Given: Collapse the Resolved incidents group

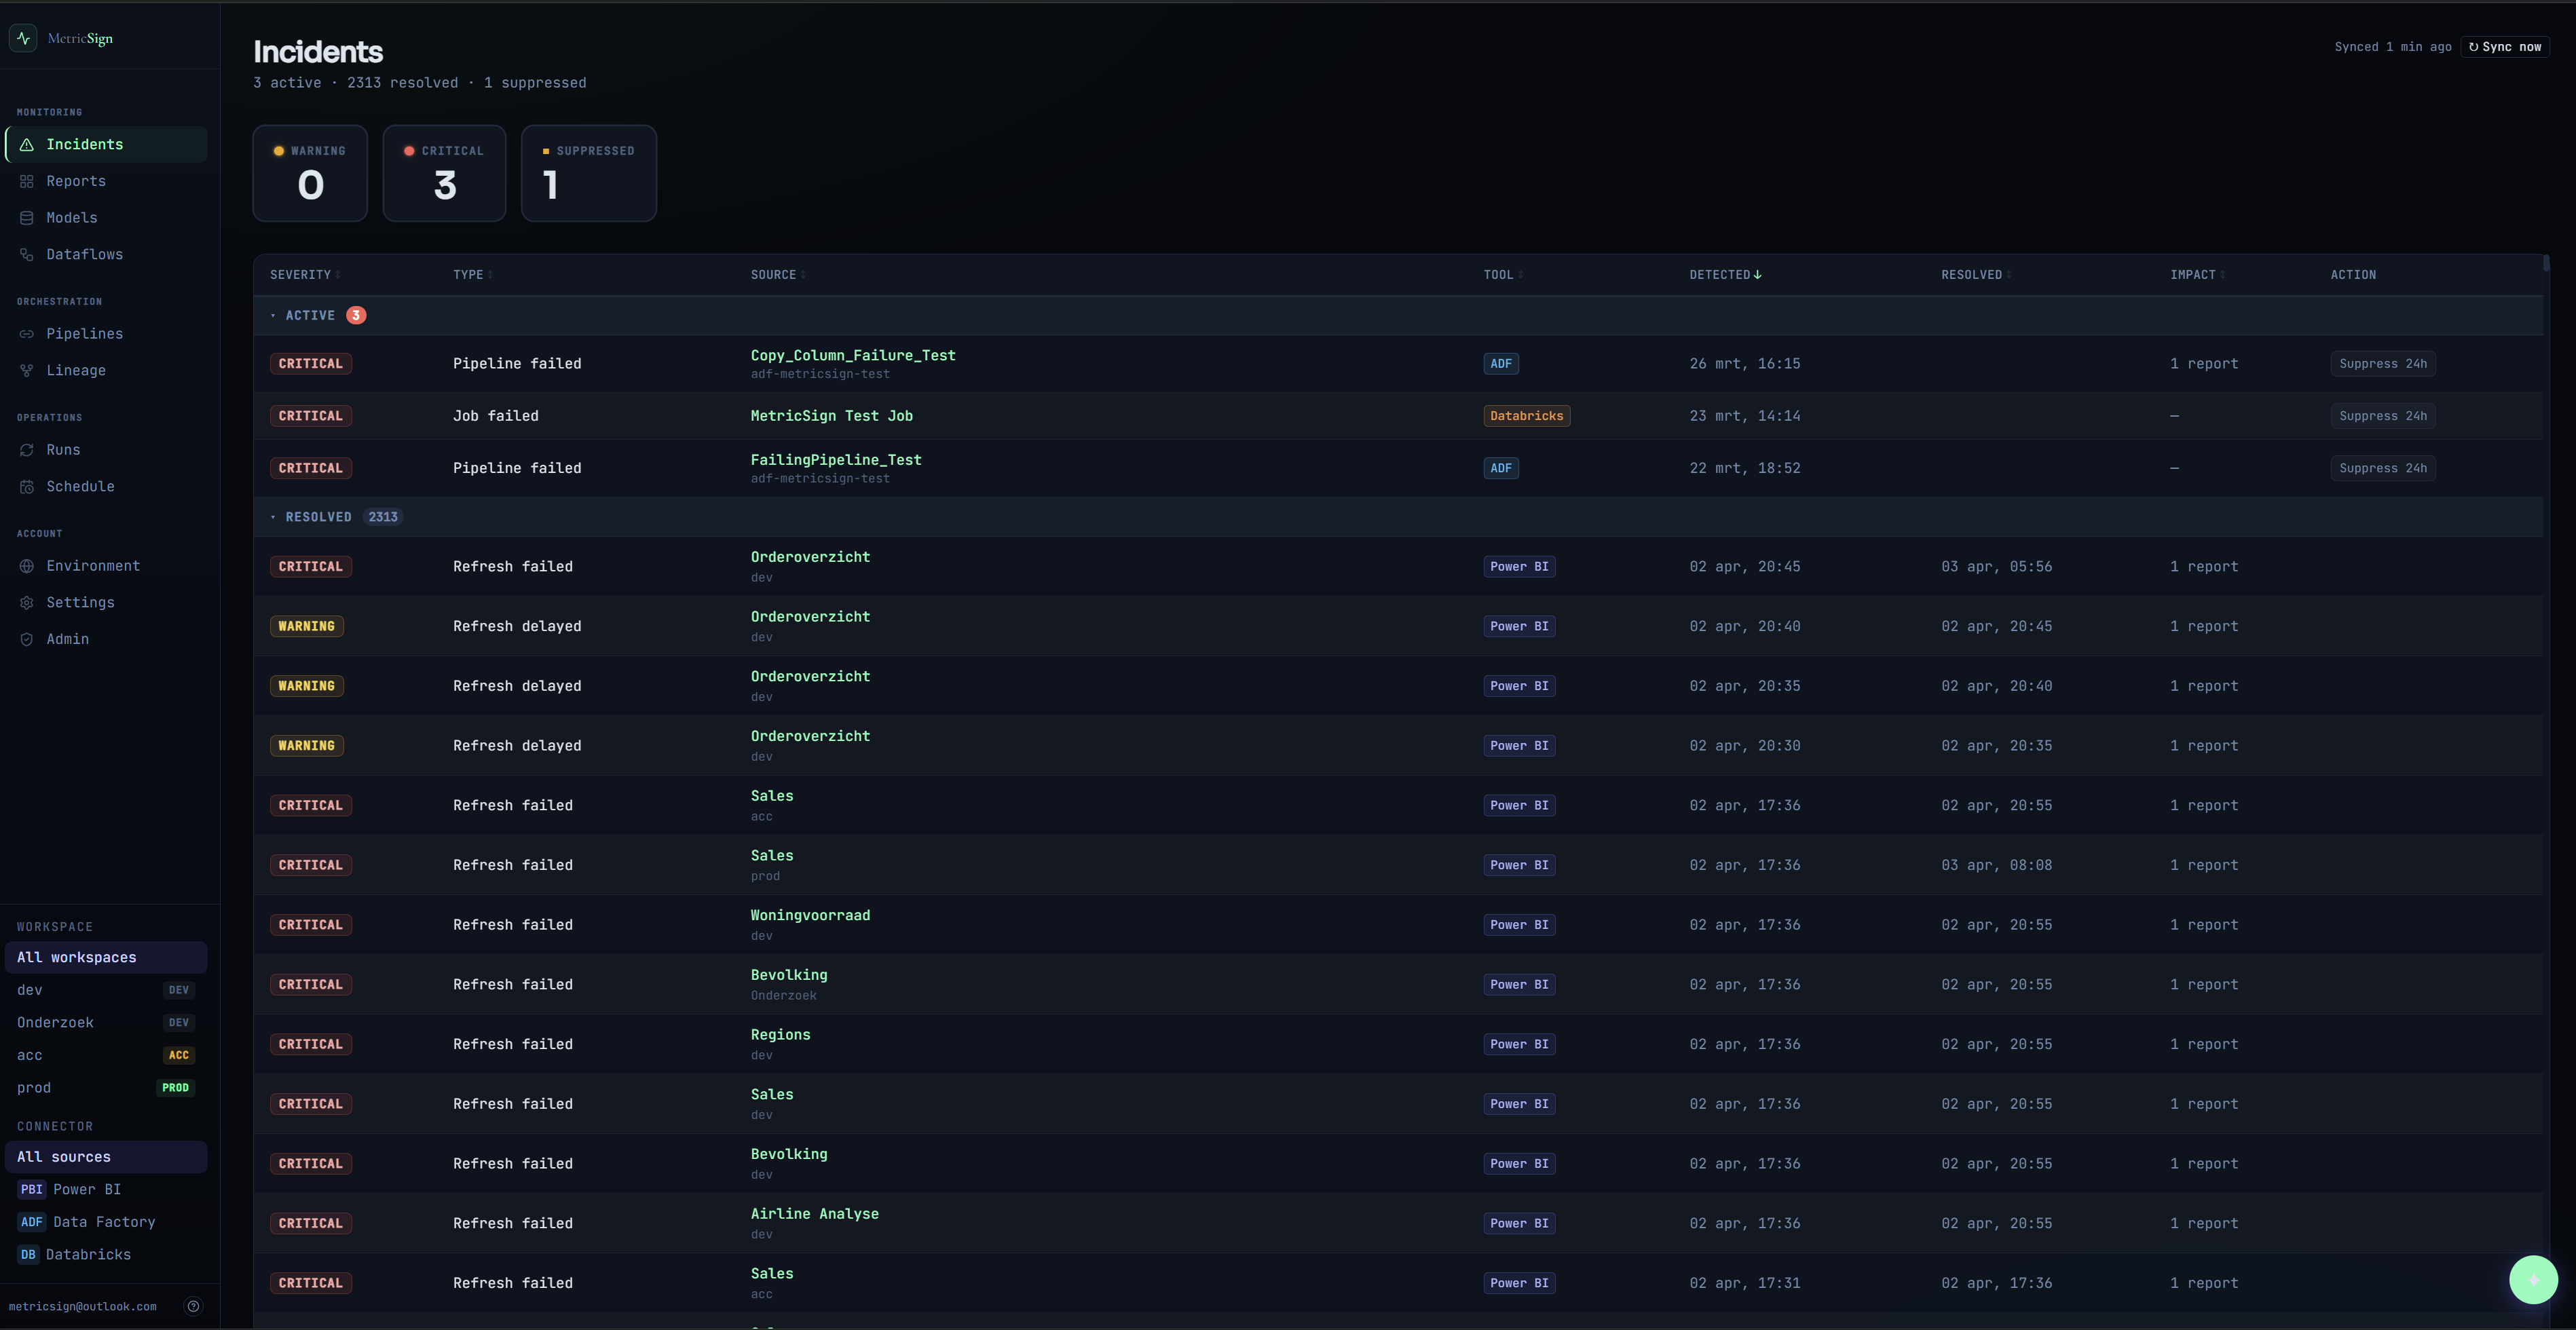Looking at the screenshot, I should (318, 517).
